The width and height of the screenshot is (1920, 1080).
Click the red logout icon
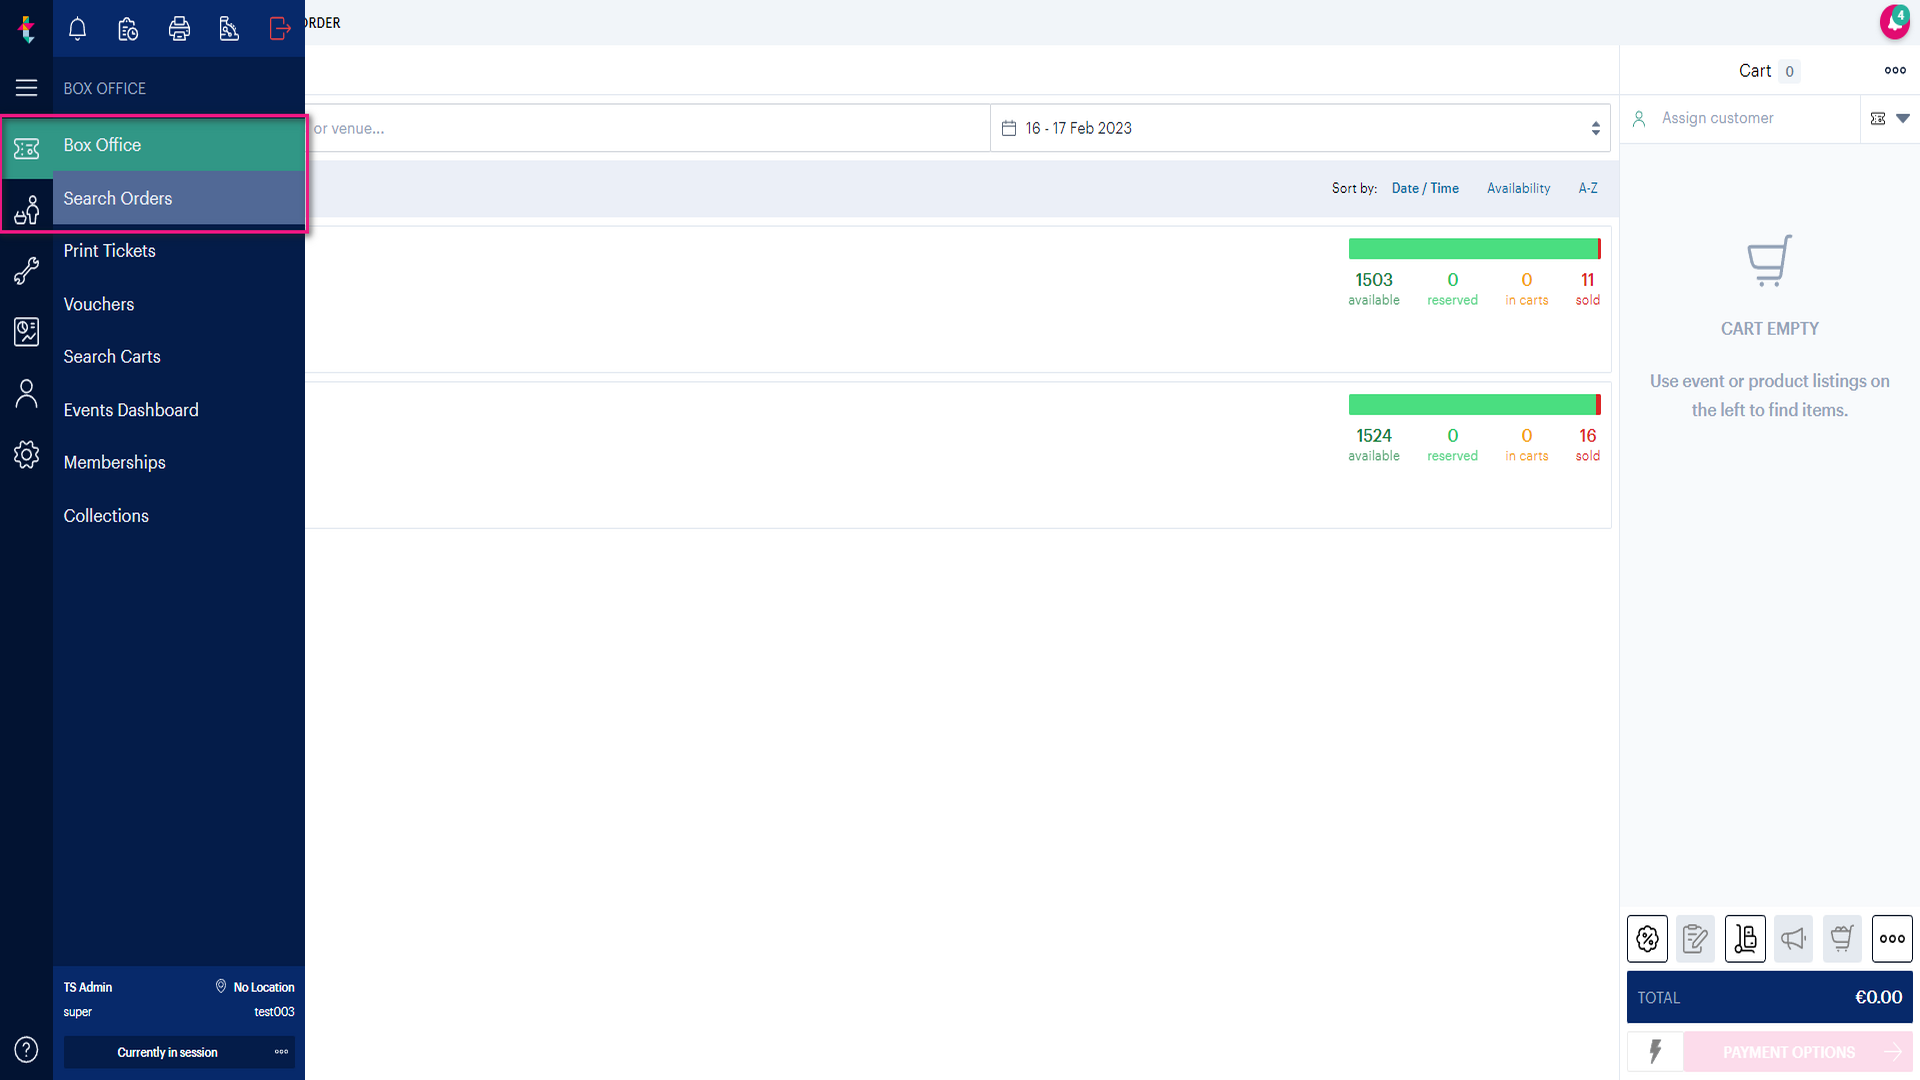tap(280, 29)
